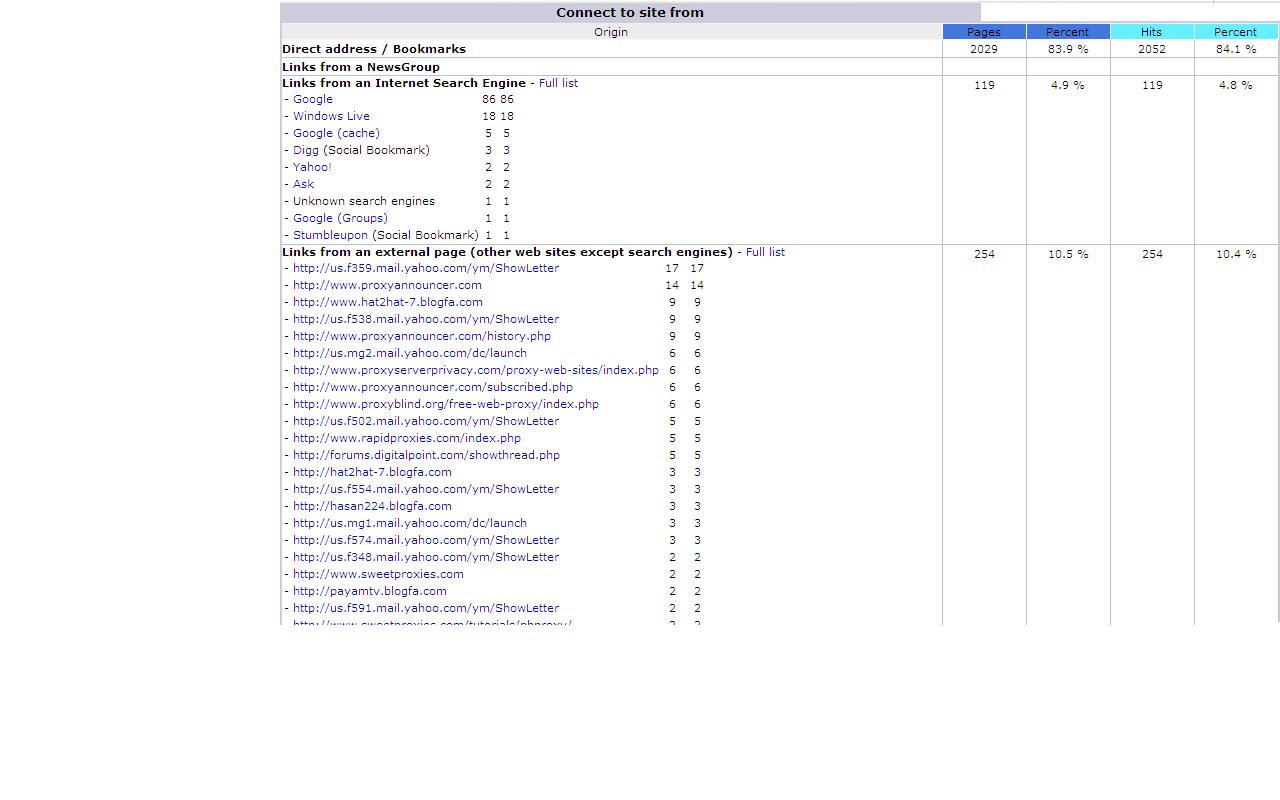Viewport: 1280px width, 800px height.
Task: Open the search engines Full list link
Action: [x=558, y=83]
